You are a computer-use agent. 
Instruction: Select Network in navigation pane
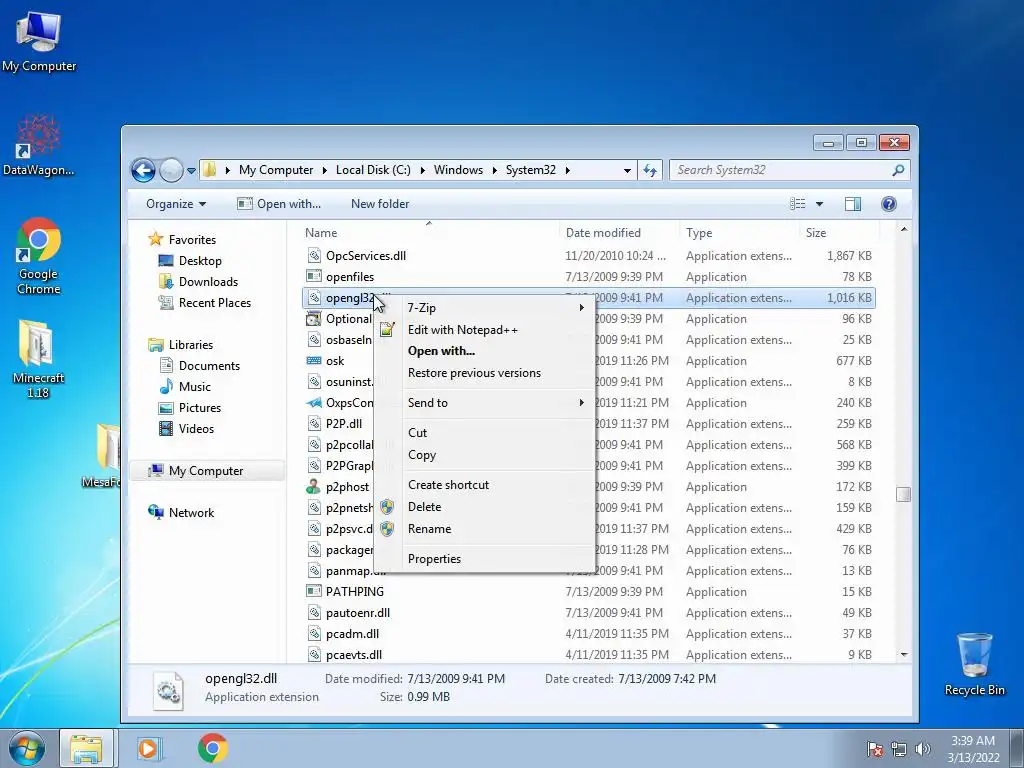point(182,513)
